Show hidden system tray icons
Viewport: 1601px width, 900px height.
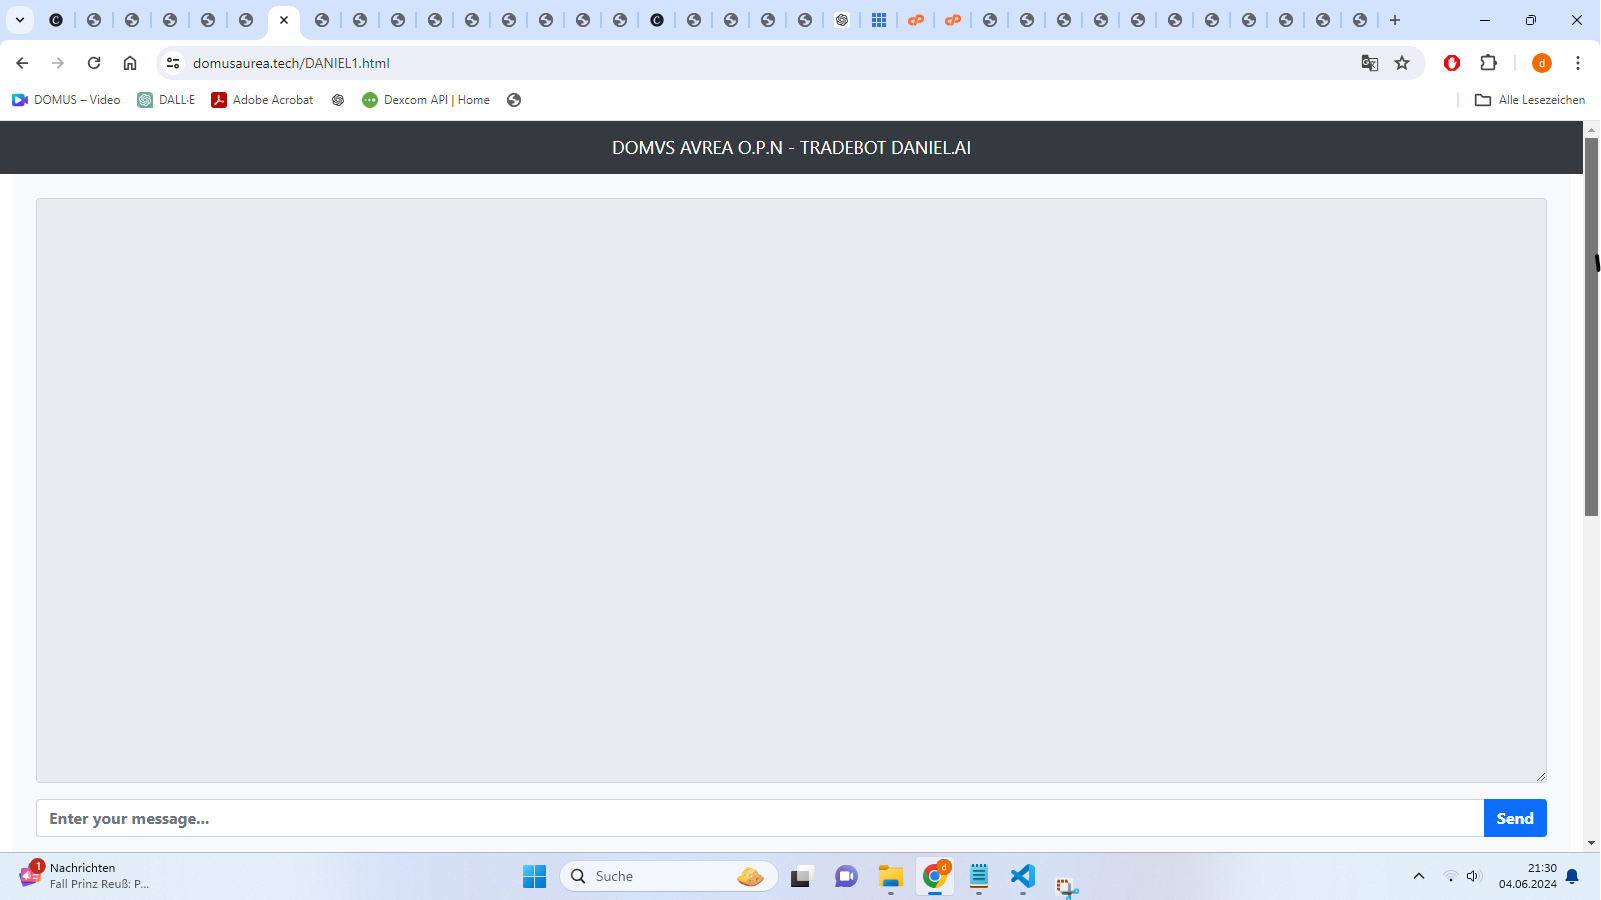click(x=1418, y=876)
